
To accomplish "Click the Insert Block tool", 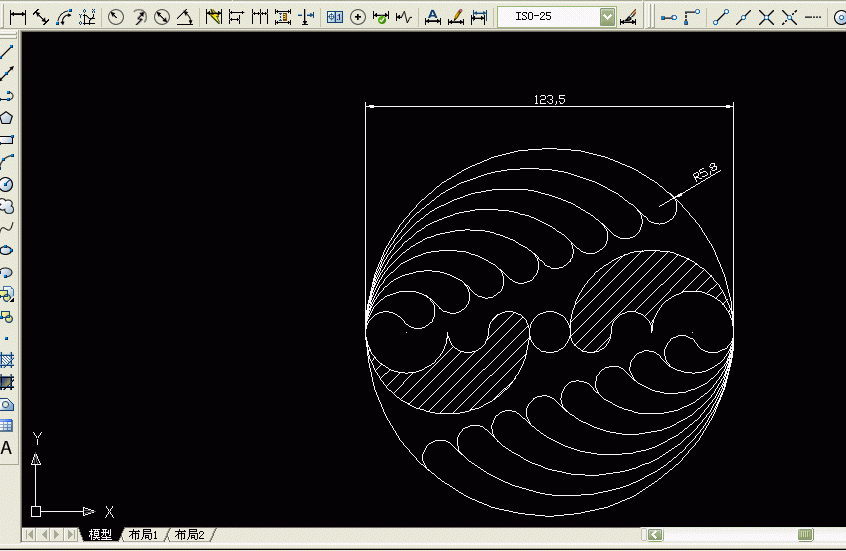I will point(7,294).
